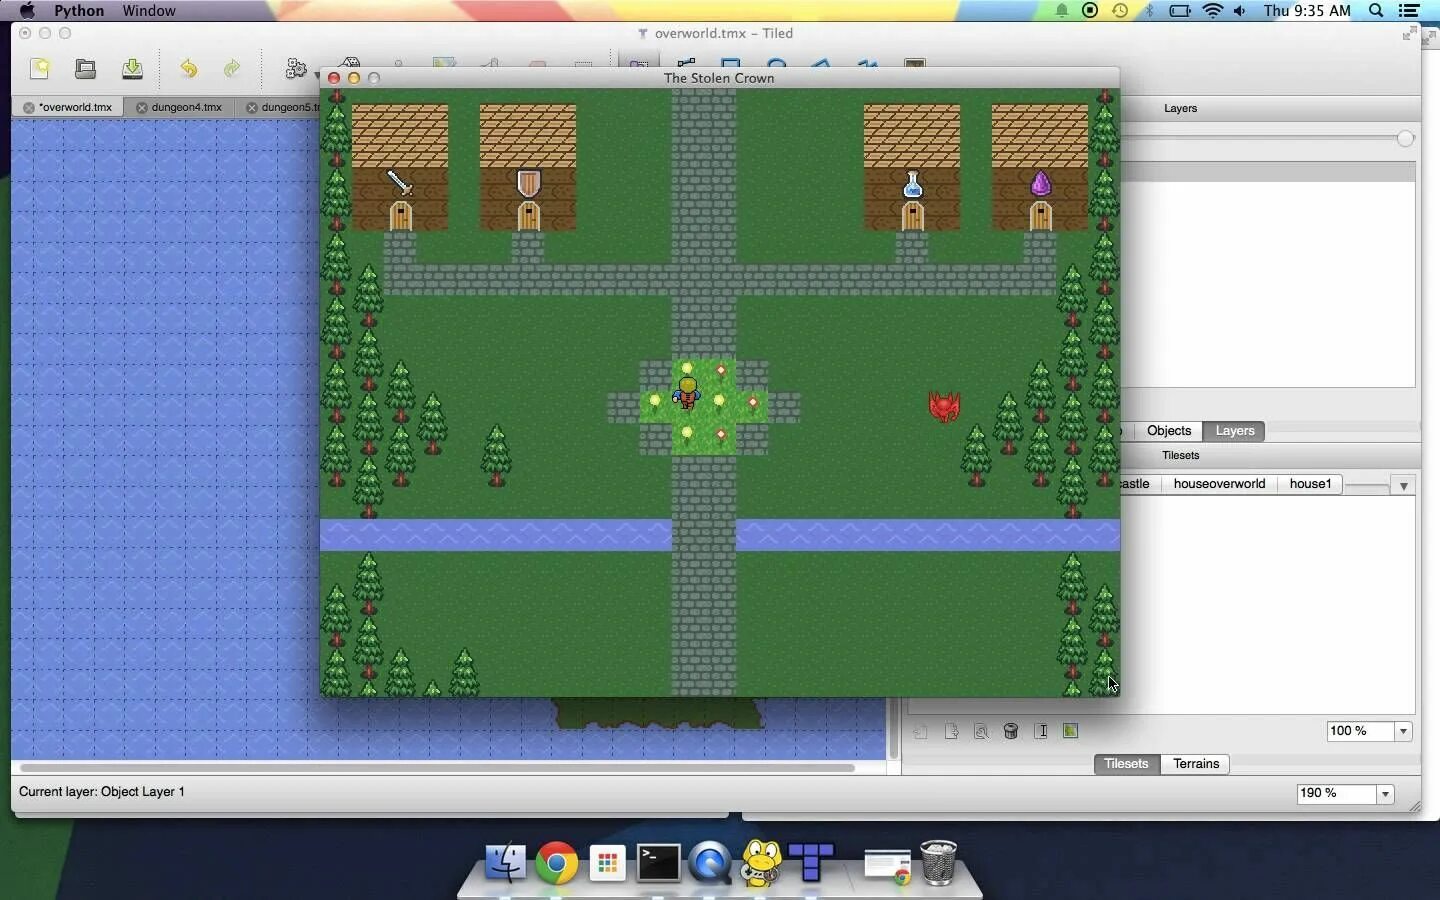
Task: Click the Thu 9:35 AM clock
Action: point(1307,11)
